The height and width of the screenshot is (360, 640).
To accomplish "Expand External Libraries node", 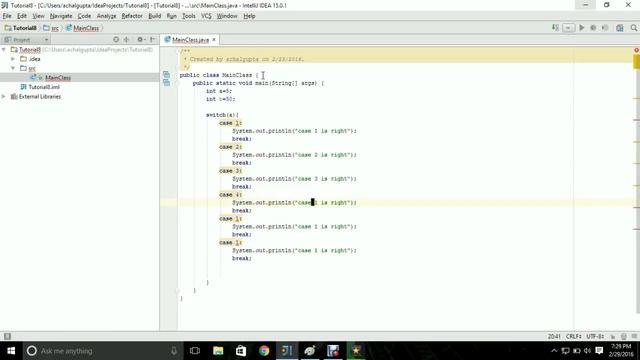I will point(4,96).
